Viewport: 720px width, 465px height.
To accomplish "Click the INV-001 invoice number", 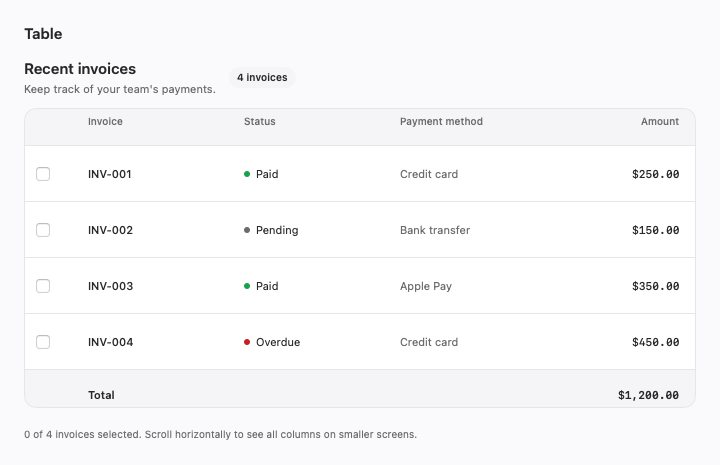I will (110, 174).
